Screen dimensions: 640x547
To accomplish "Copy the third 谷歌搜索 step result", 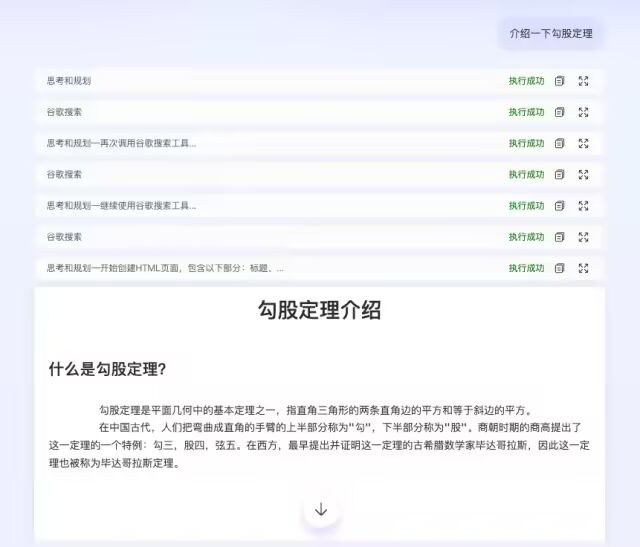I will click(560, 237).
